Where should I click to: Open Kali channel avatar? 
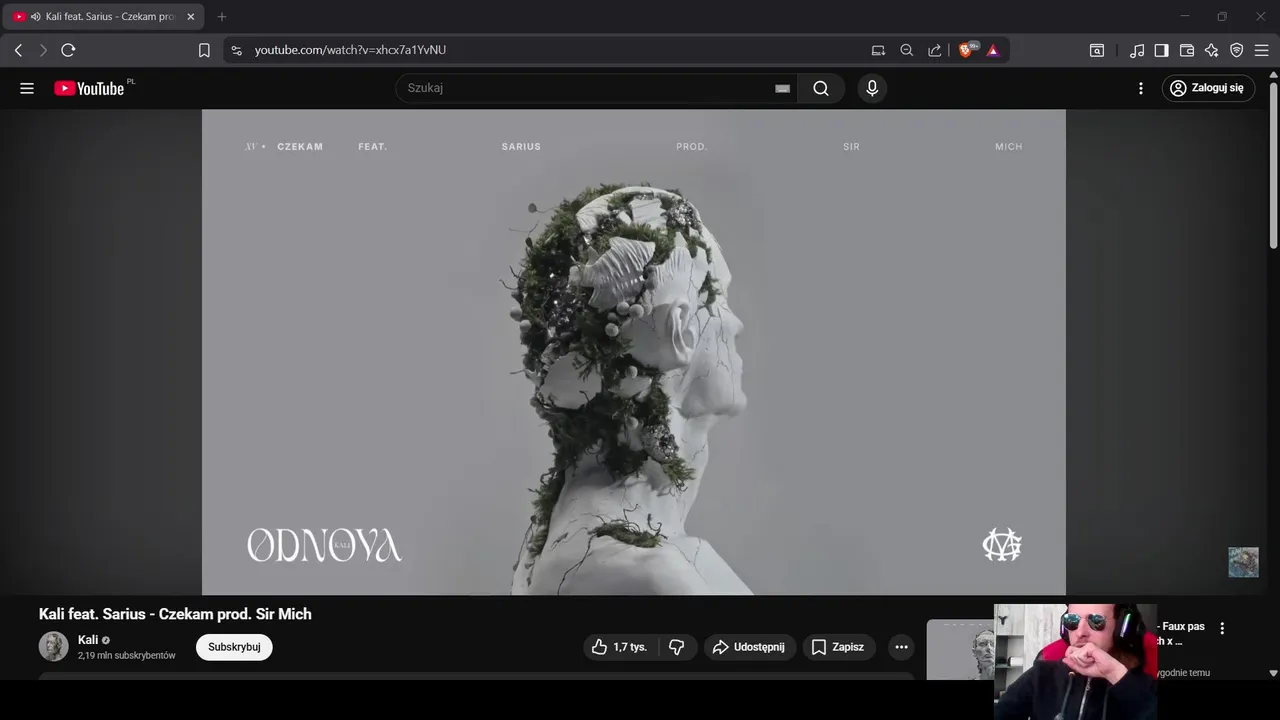[54, 647]
